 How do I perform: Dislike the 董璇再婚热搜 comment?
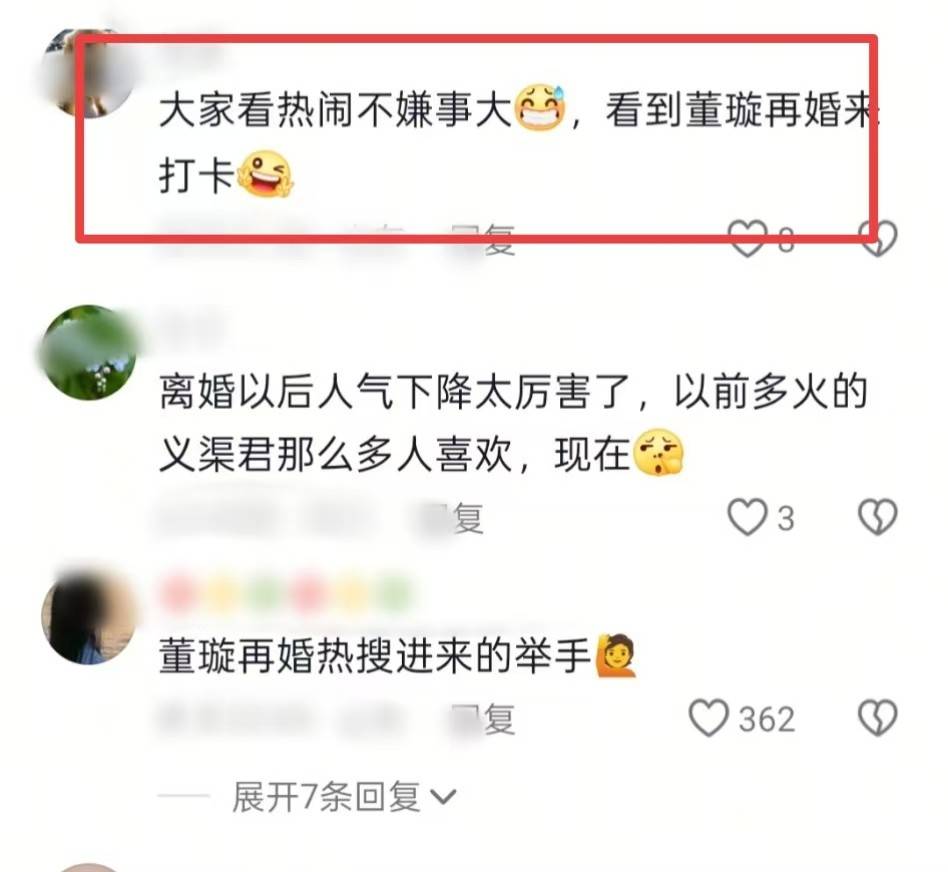pyautogui.click(x=878, y=718)
